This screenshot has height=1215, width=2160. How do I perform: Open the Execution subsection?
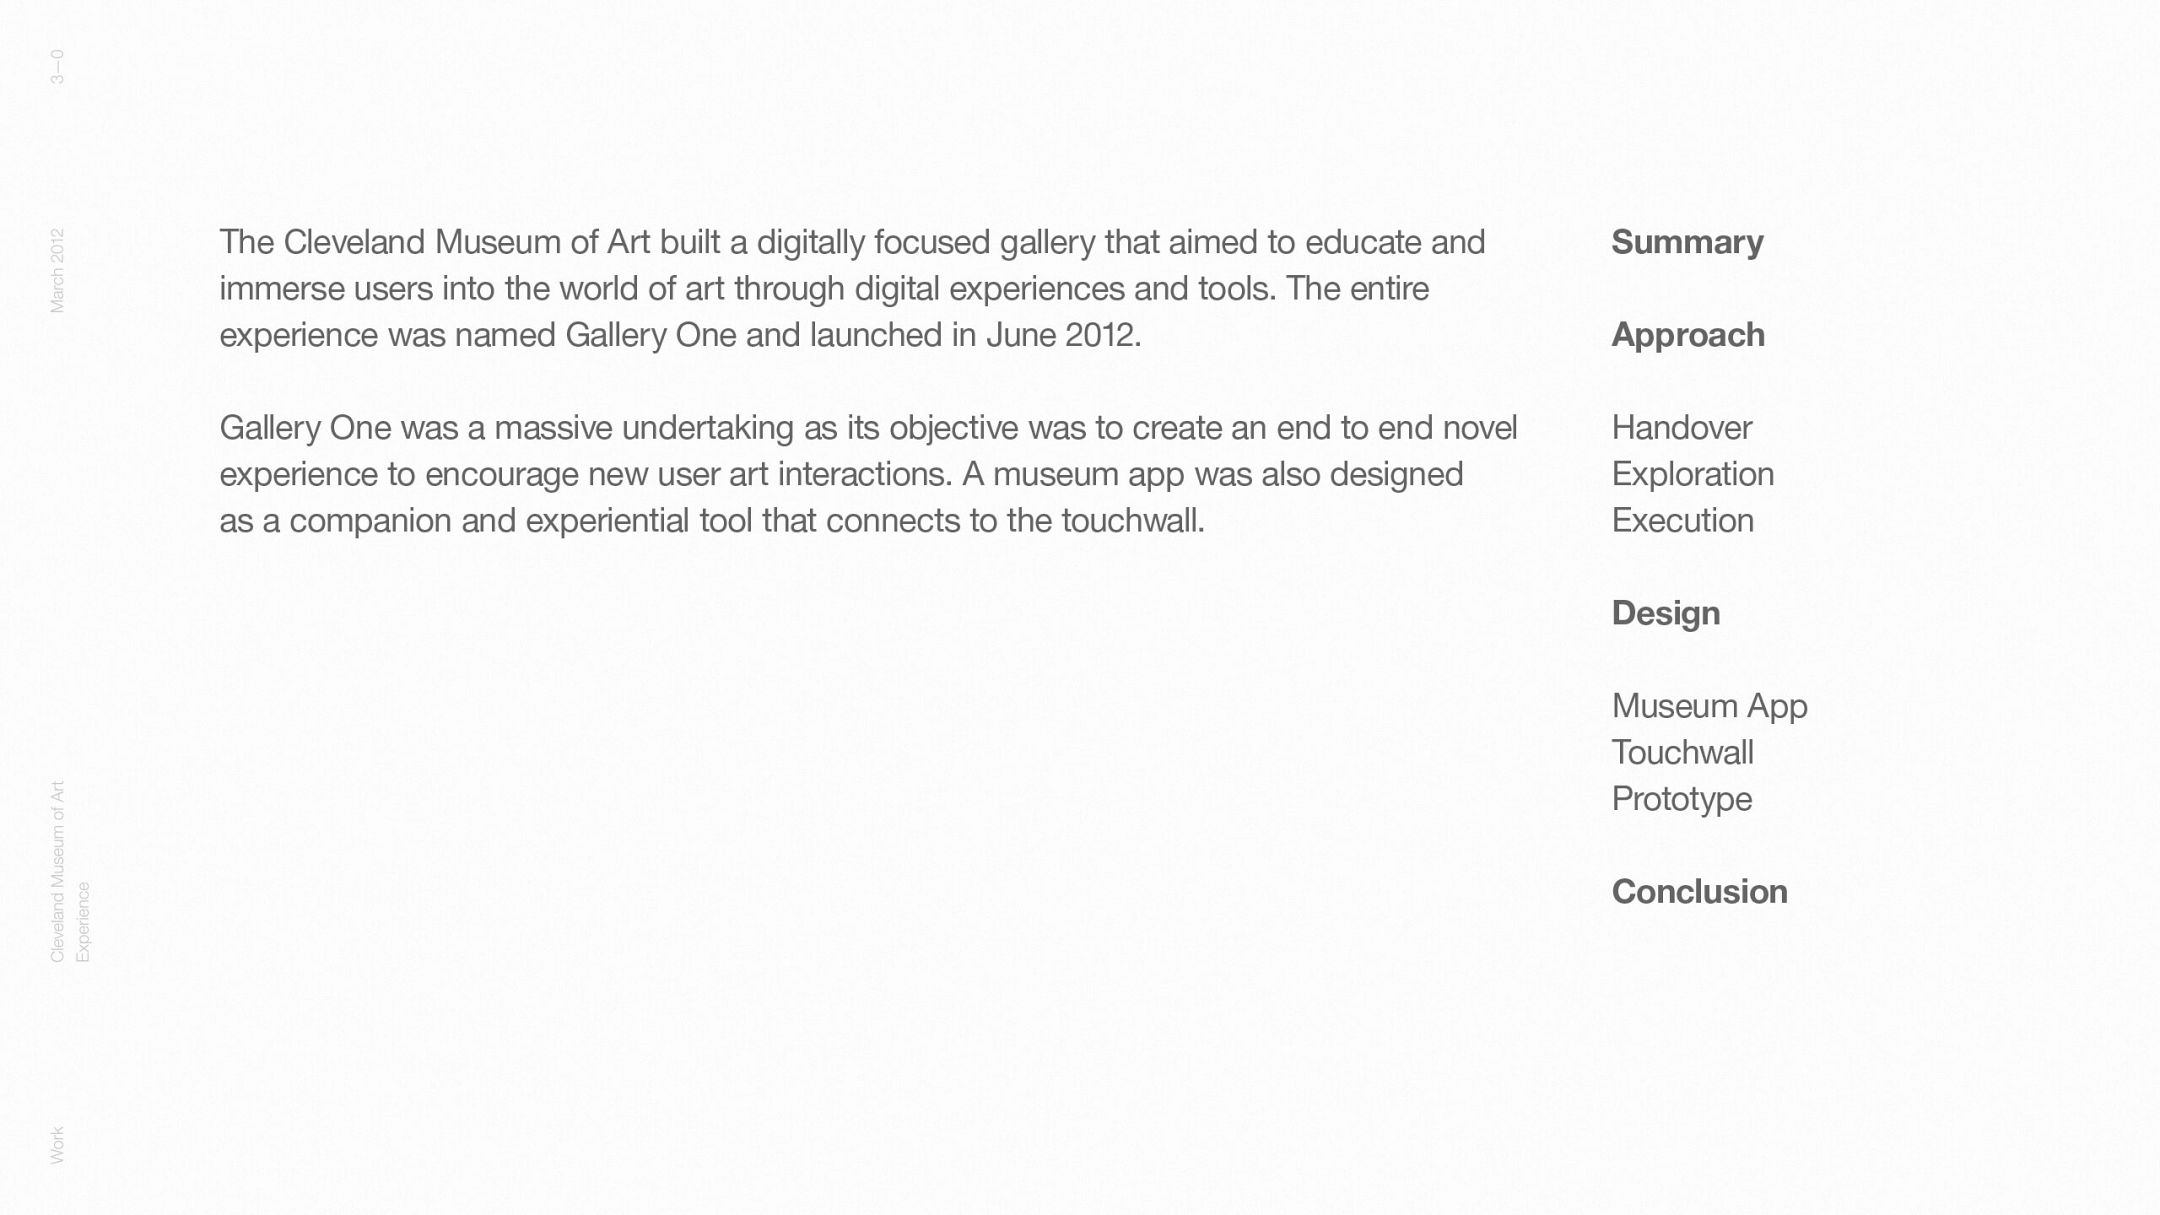pos(1682,521)
